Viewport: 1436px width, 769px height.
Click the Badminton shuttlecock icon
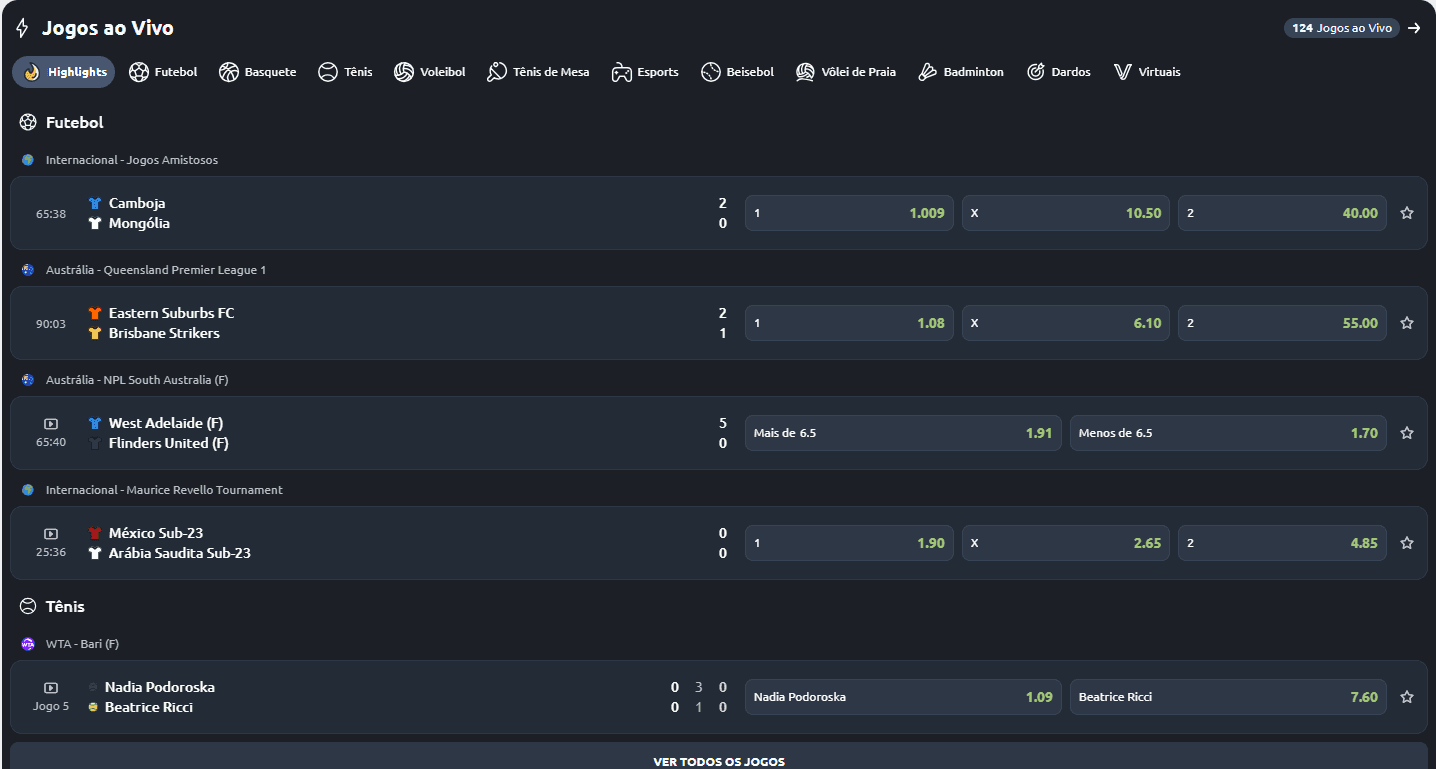(928, 72)
